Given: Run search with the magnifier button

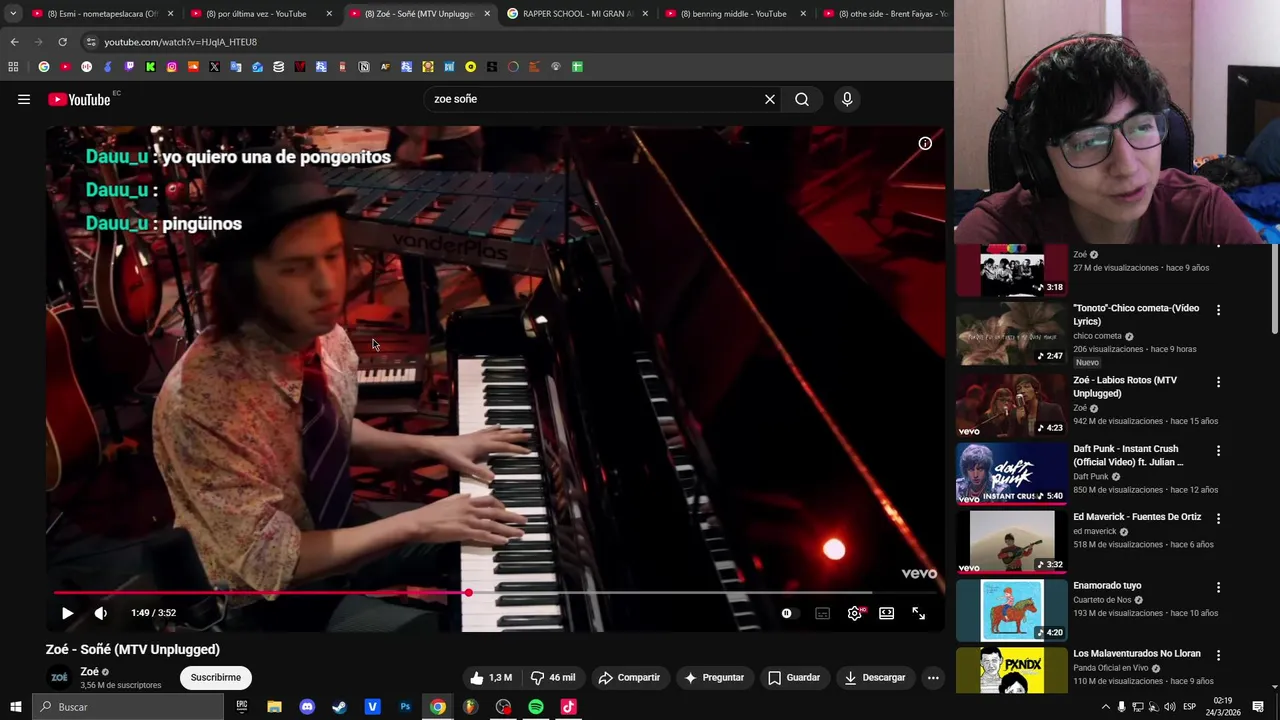Looking at the screenshot, I should coord(802,99).
